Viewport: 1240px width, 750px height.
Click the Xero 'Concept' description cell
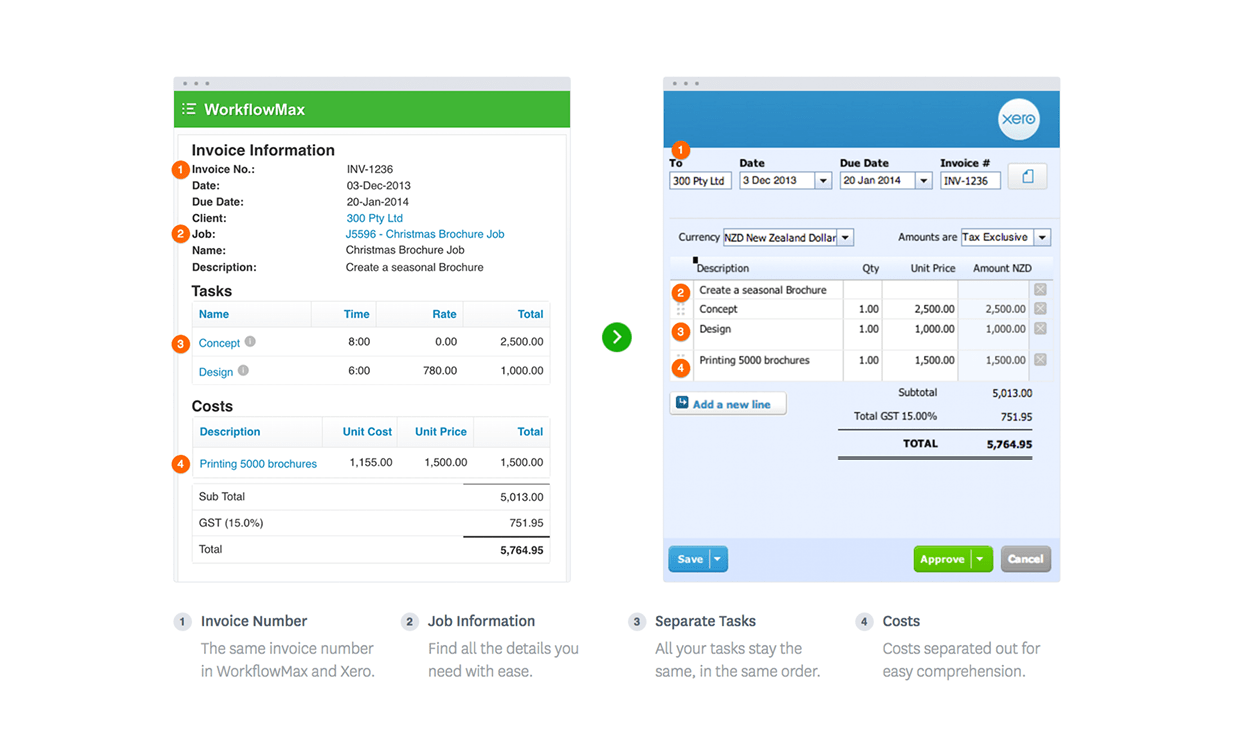[x=768, y=309]
